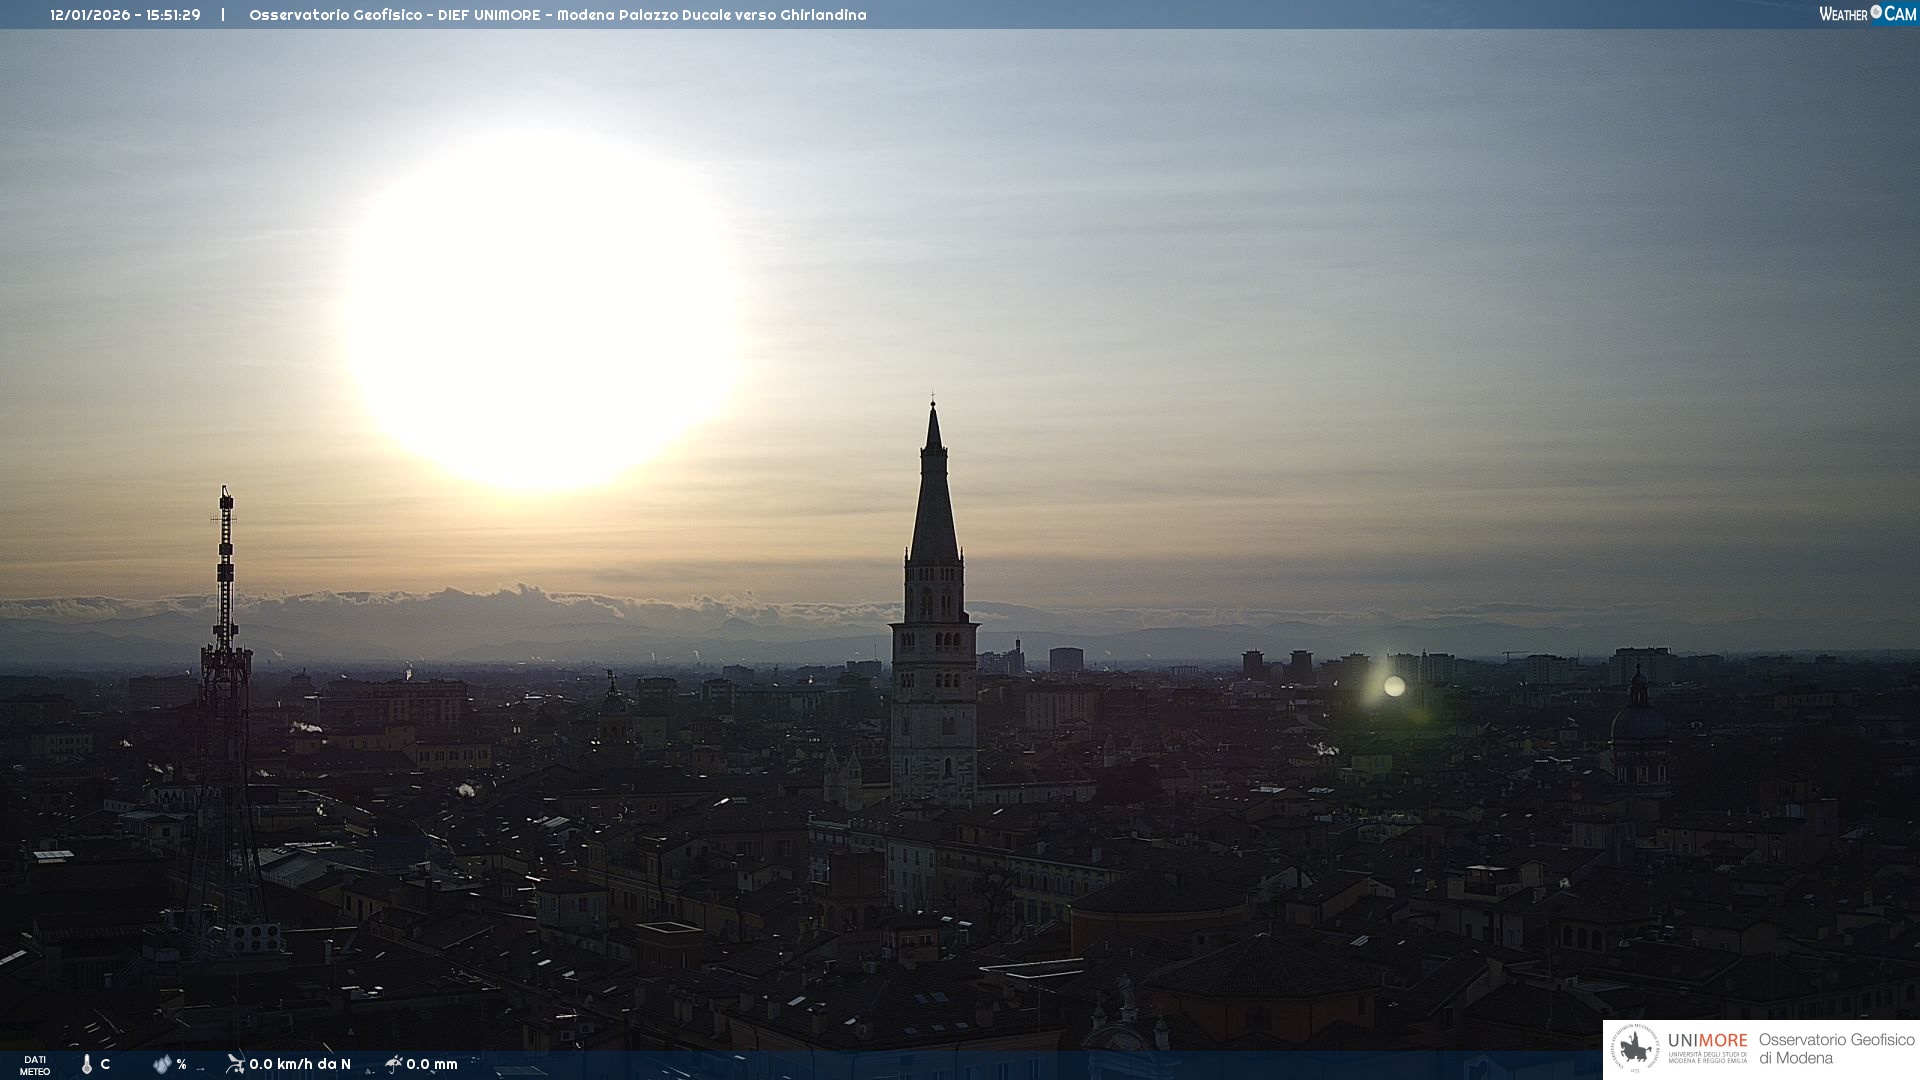Click the green lens flare reflection

pos(1393,687)
